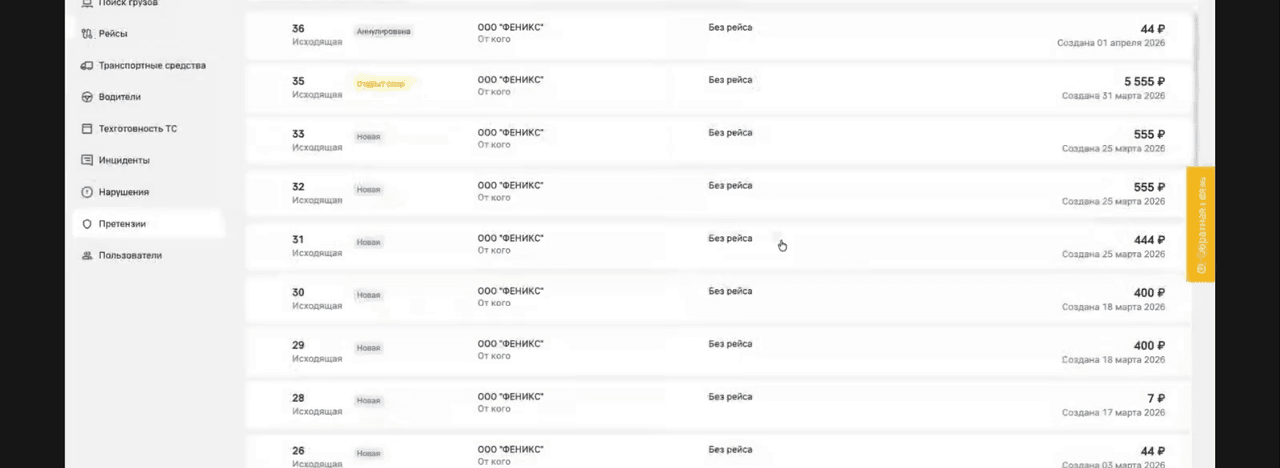
Task: Select the 7 ₽ amount
Action: (x=1157, y=399)
